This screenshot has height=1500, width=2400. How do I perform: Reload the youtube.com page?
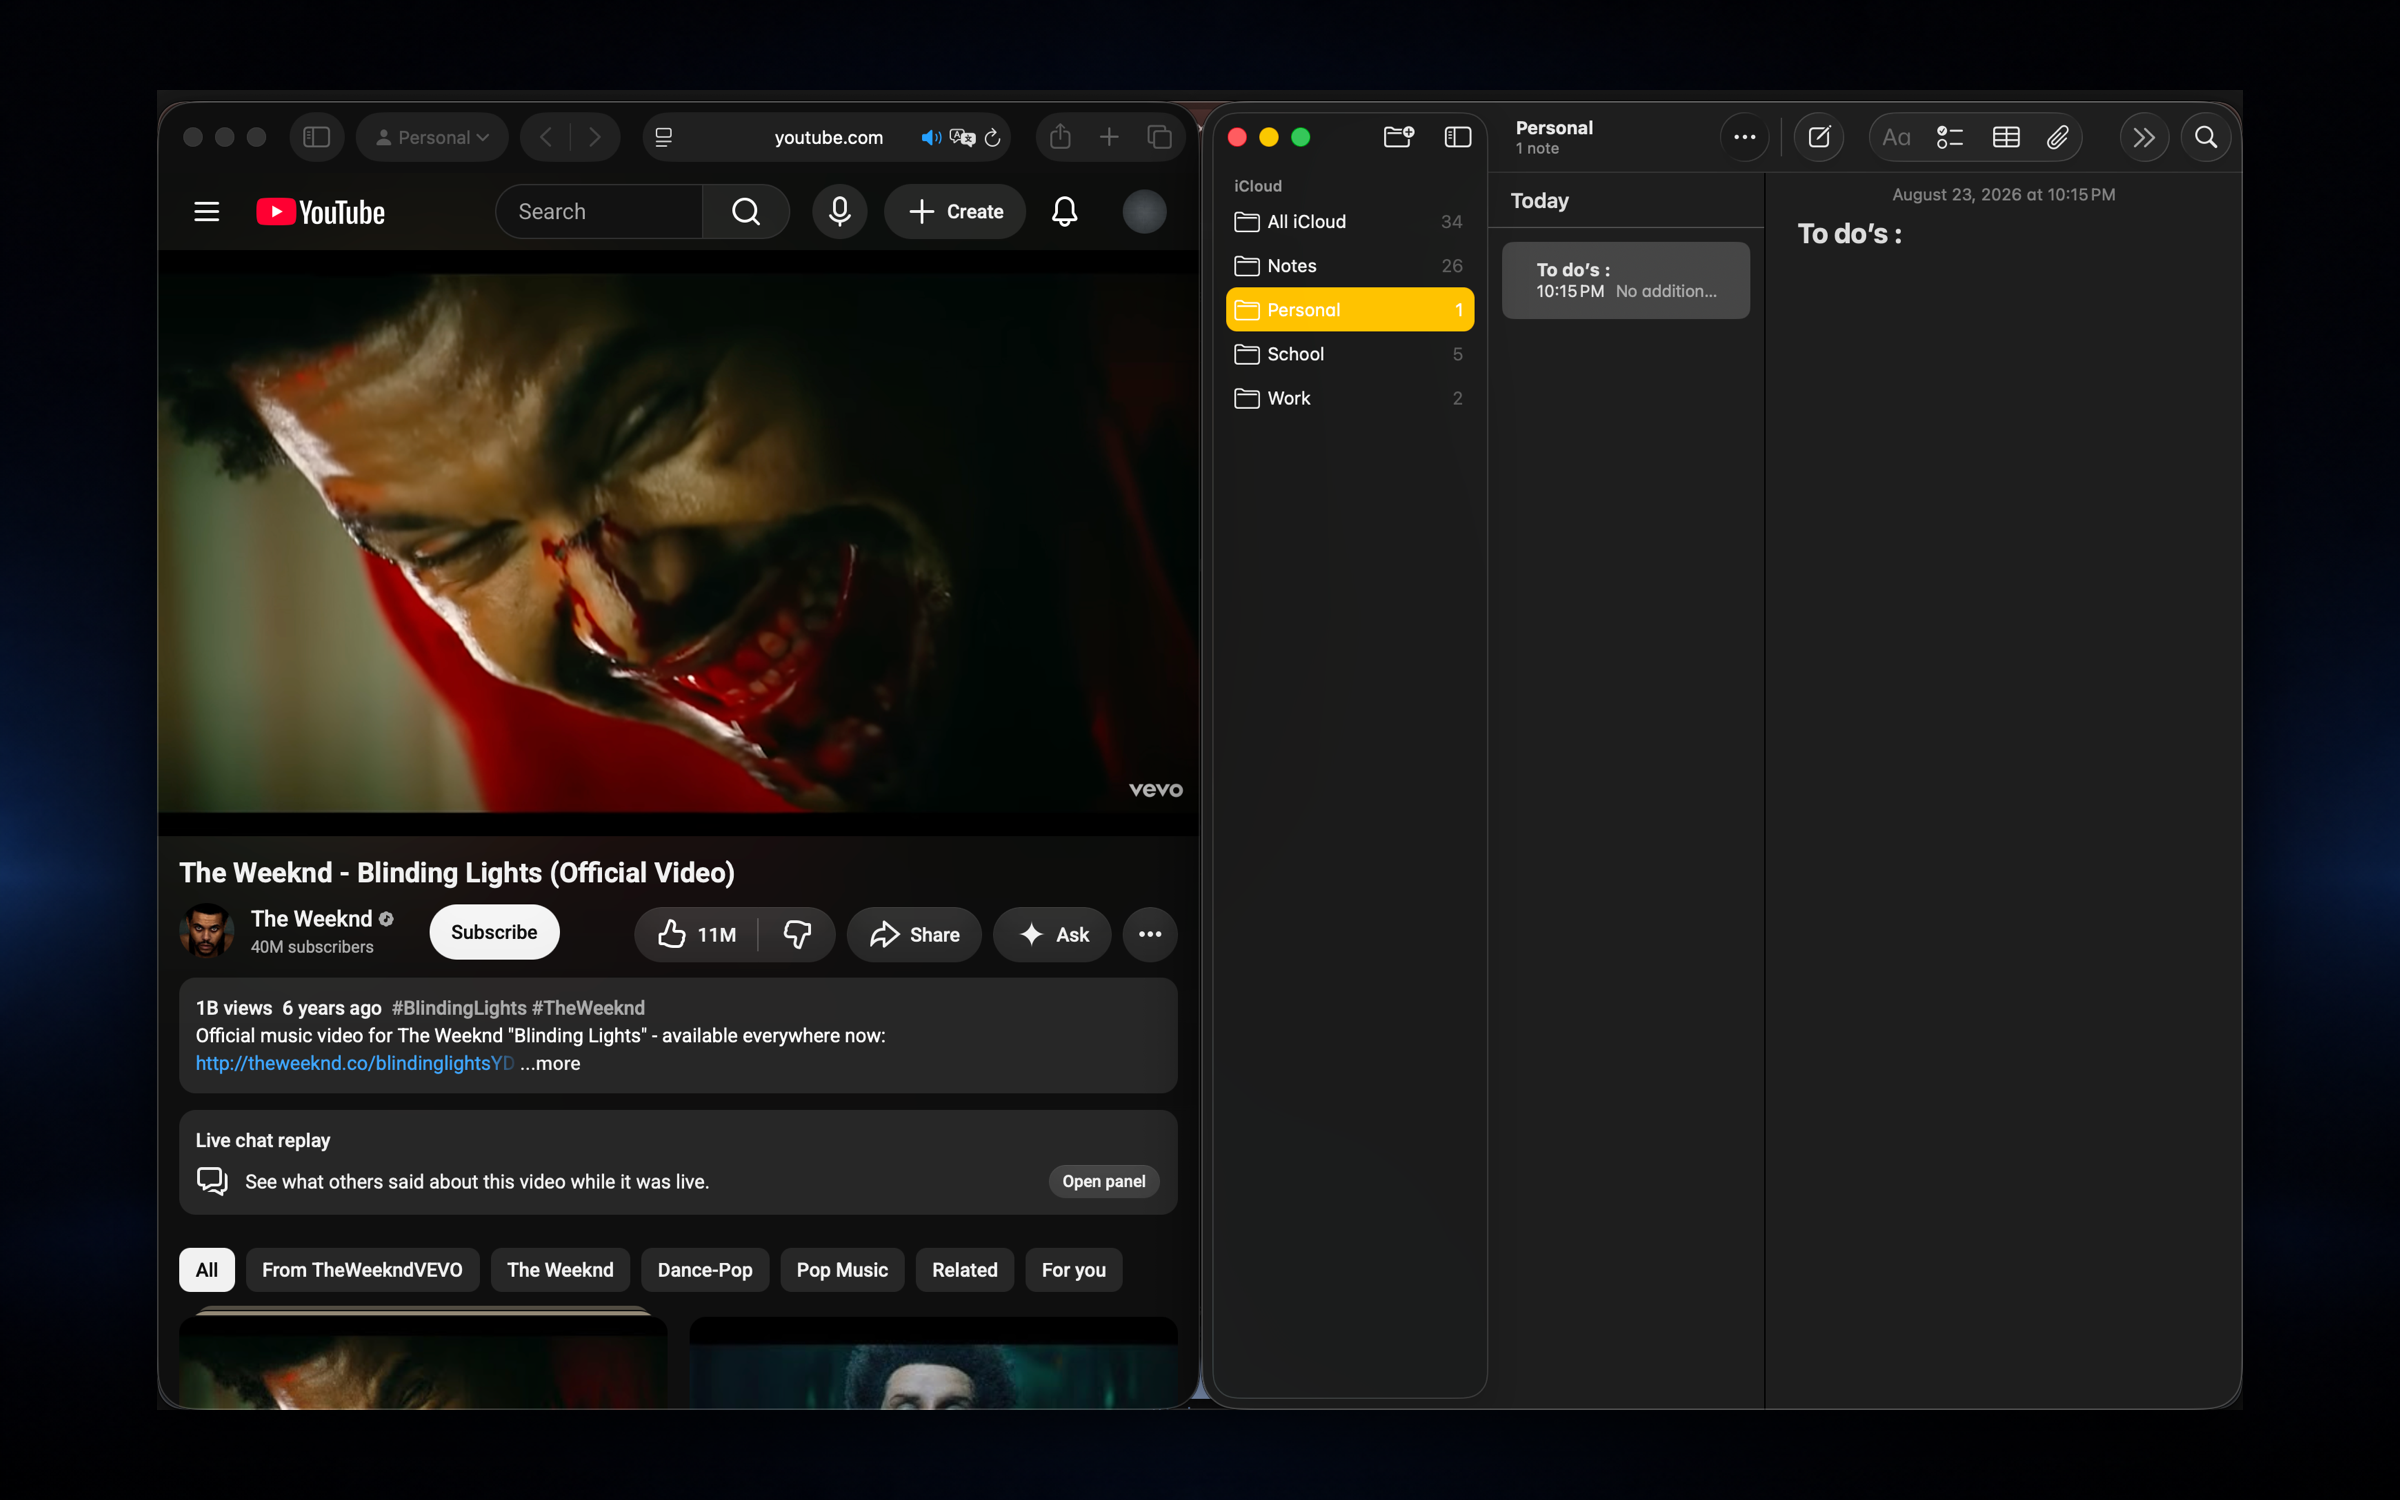coord(992,137)
